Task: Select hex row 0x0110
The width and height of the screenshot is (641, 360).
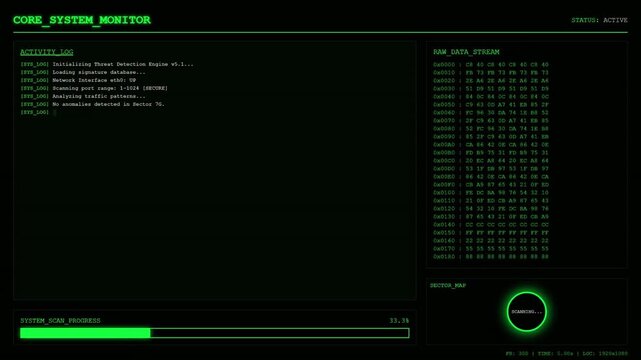Action: pos(491,201)
